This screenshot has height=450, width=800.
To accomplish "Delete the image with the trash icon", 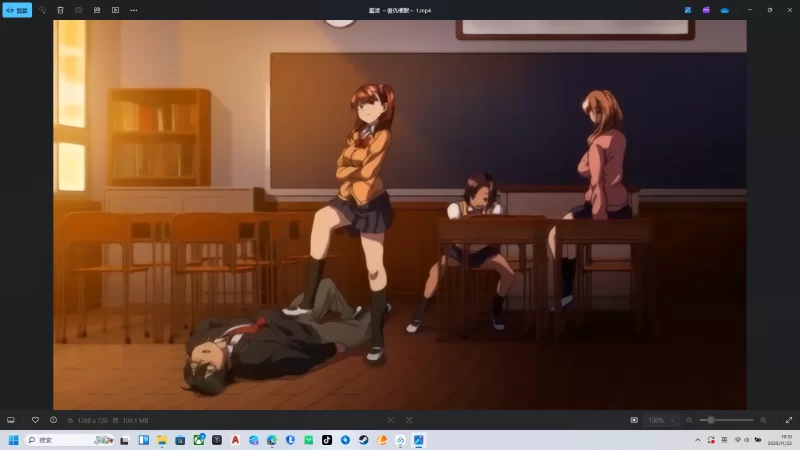I will pos(60,10).
